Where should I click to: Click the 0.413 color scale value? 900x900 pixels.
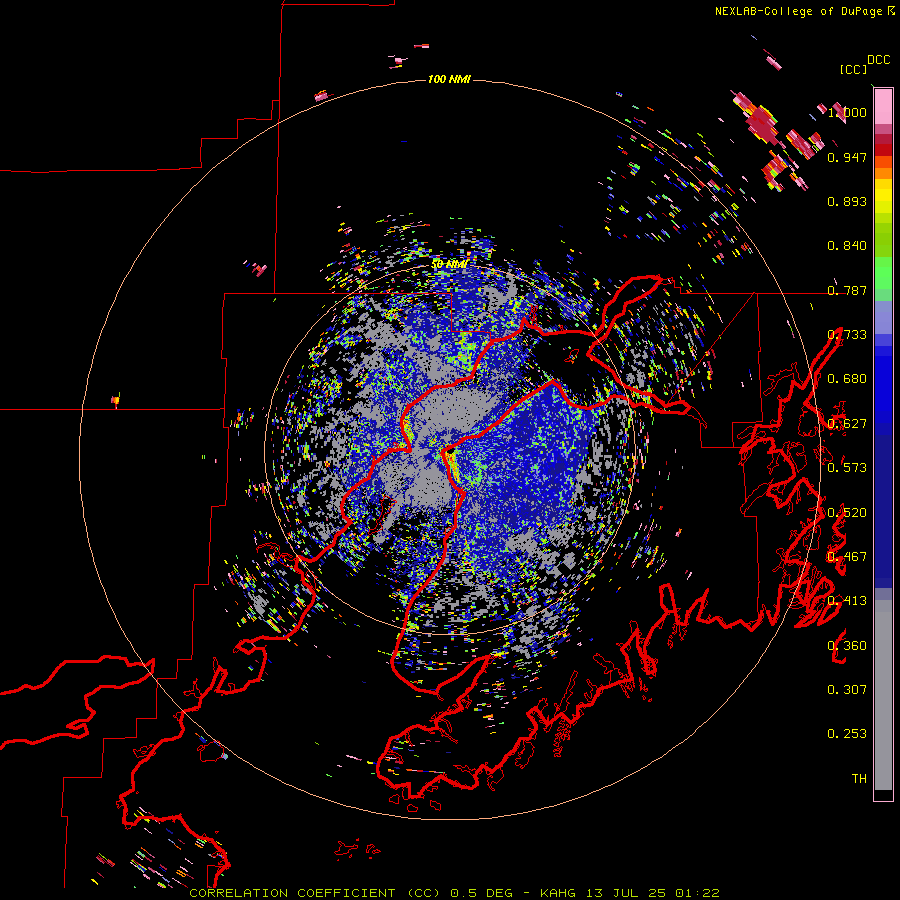[847, 601]
